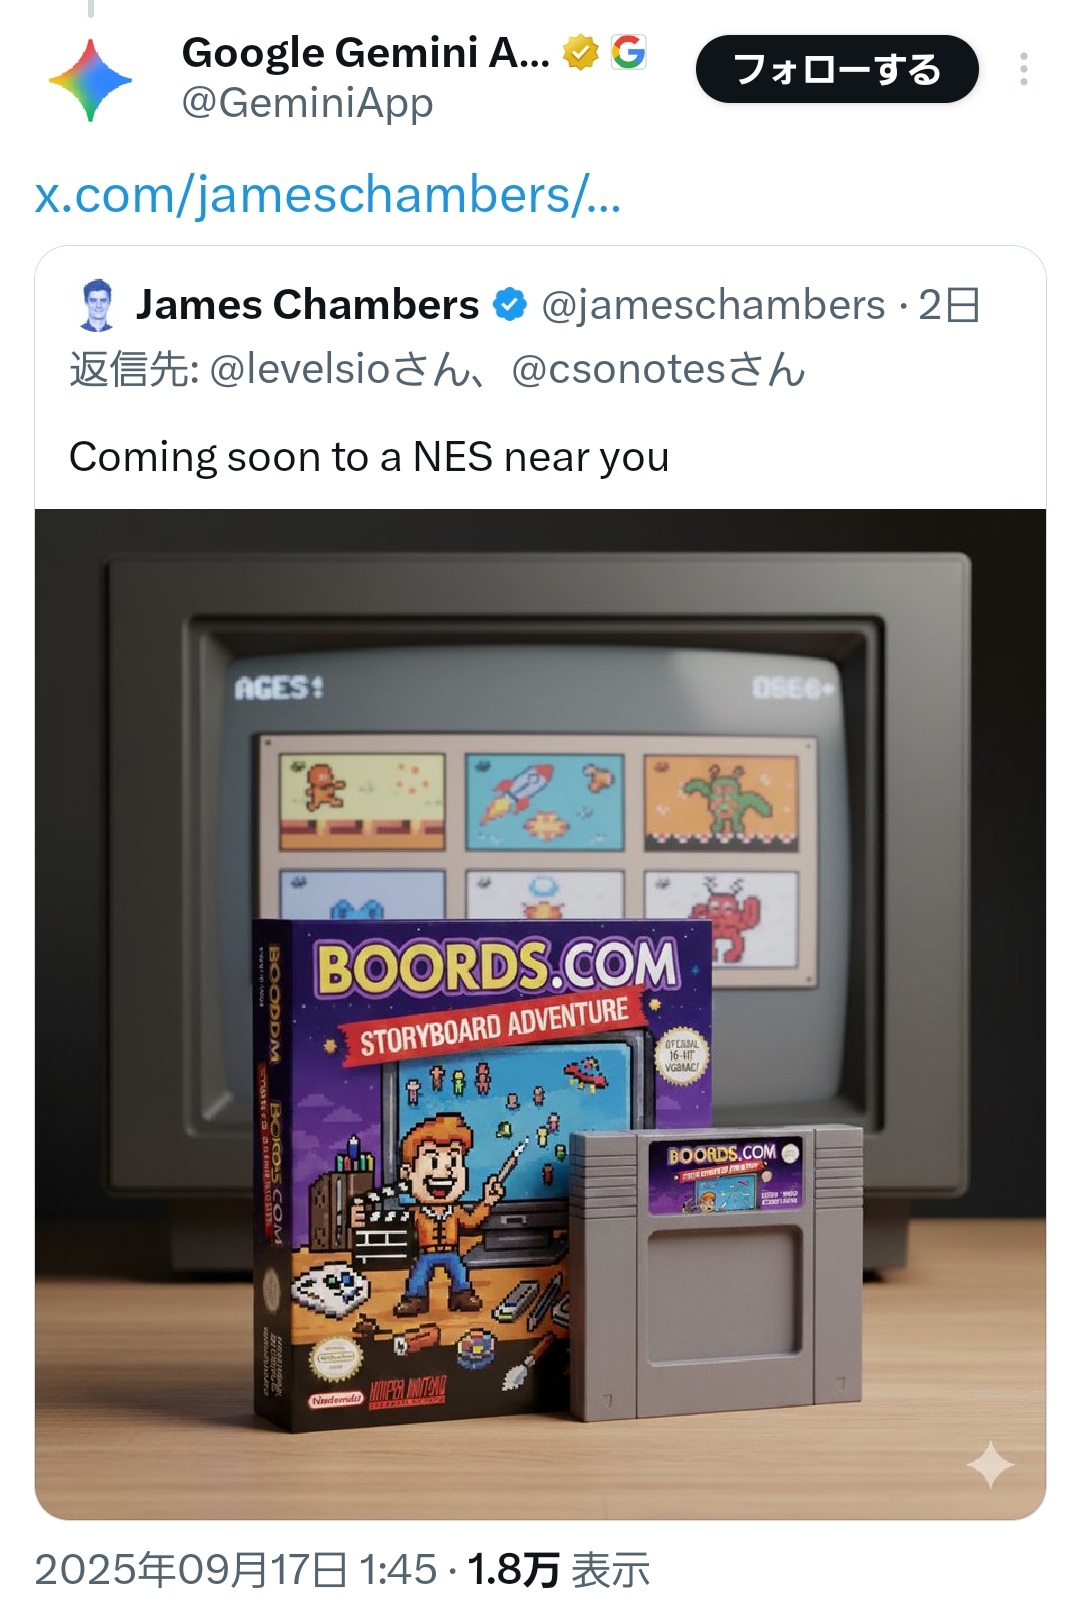The width and height of the screenshot is (1080, 1621).
Task: Click the @csonotes mention in reply line
Action: click(x=618, y=369)
